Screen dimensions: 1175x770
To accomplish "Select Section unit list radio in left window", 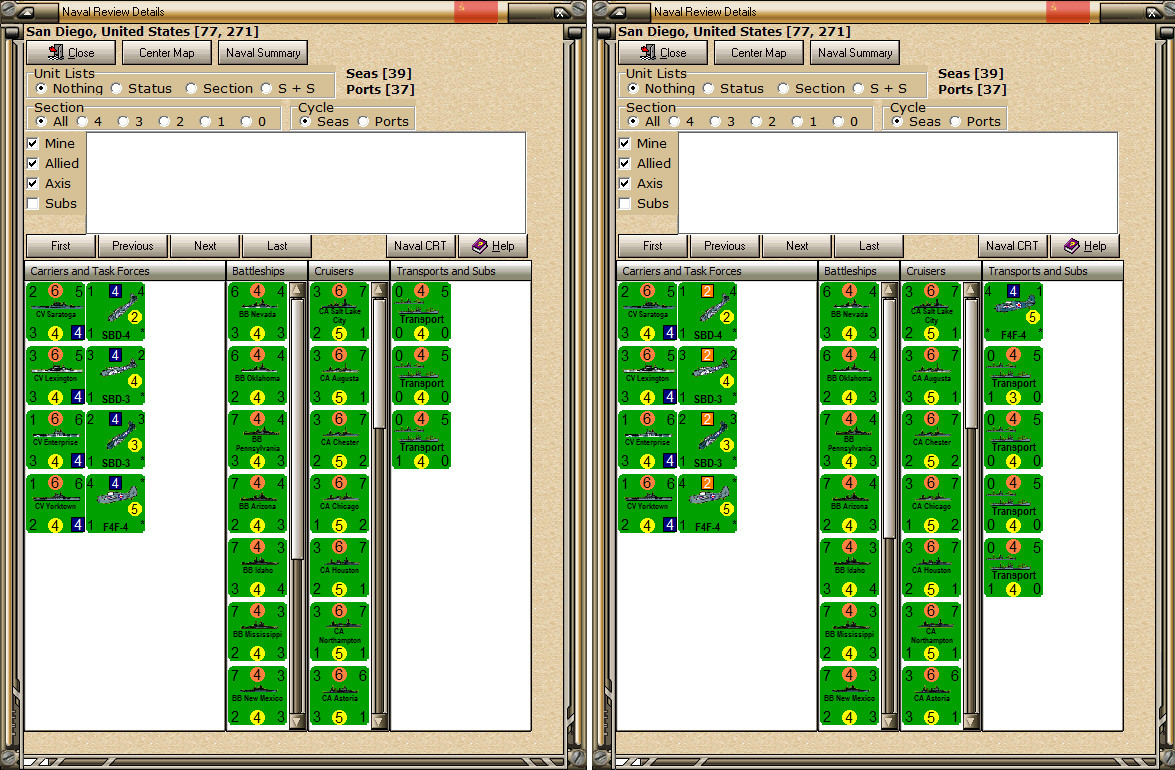I will click(191, 88).
